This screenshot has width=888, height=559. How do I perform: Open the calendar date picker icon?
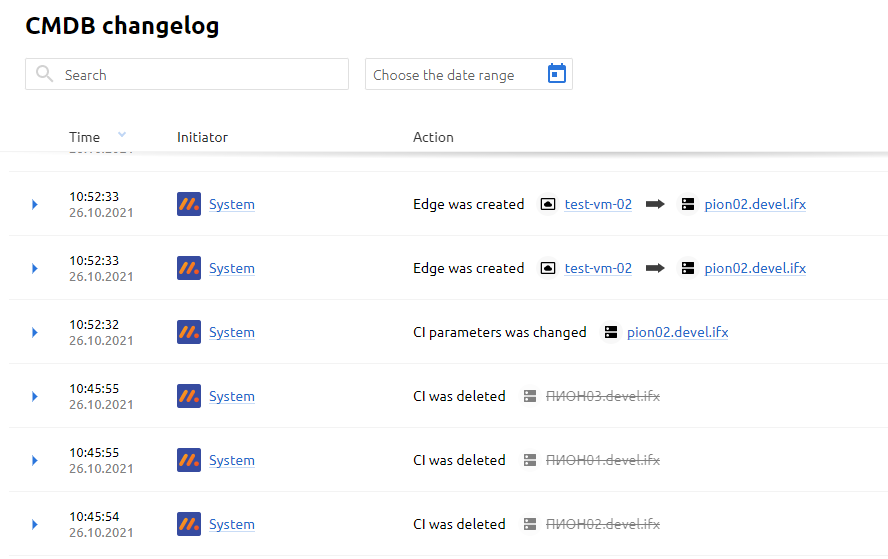557,74
